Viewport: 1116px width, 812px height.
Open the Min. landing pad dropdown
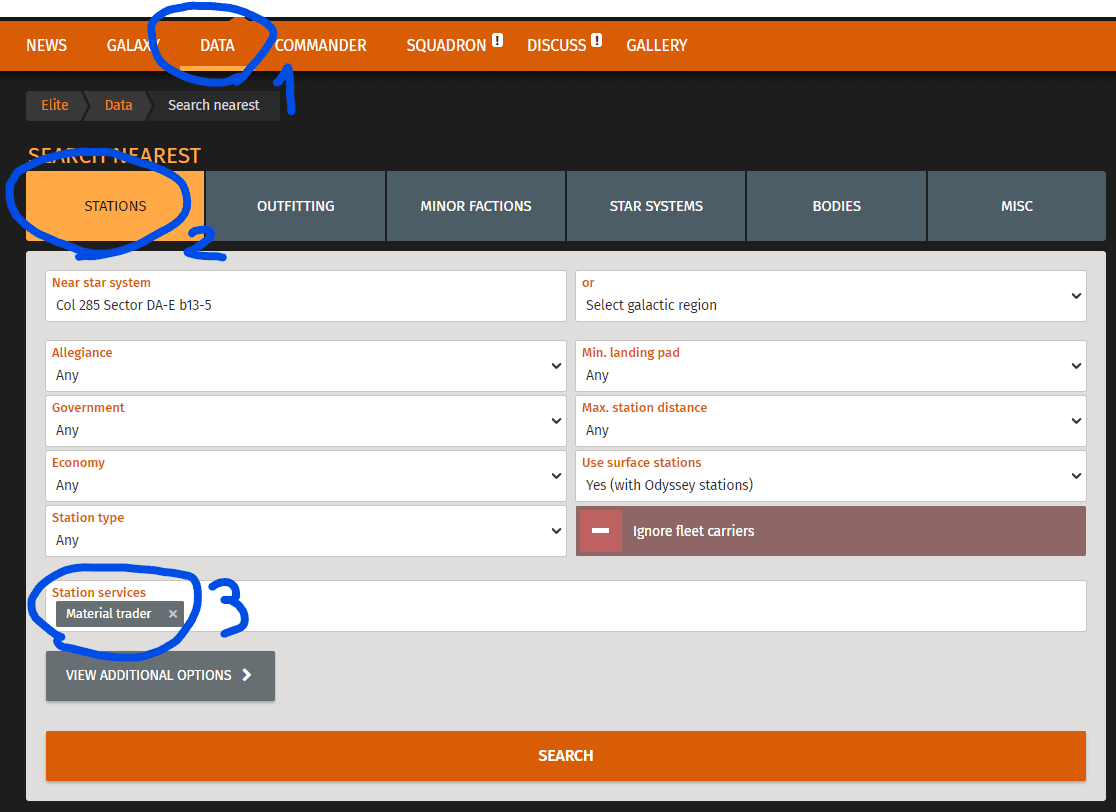pyautogui.click(x=830, y=366)
